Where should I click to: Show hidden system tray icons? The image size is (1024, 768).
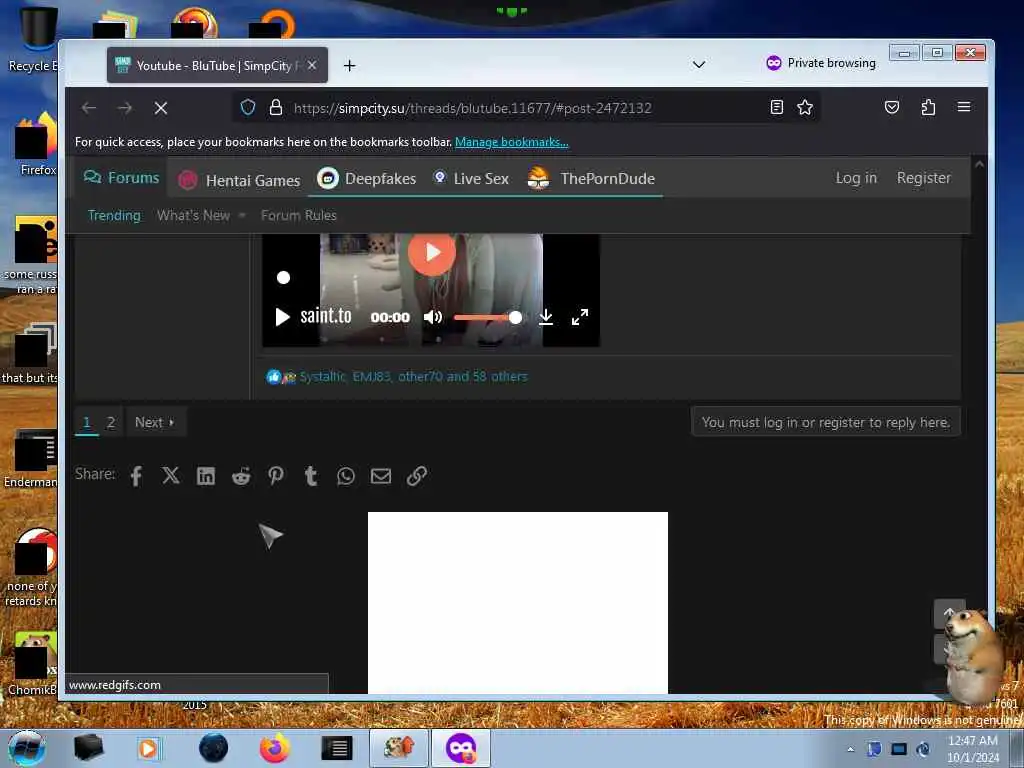pos(850,749)
